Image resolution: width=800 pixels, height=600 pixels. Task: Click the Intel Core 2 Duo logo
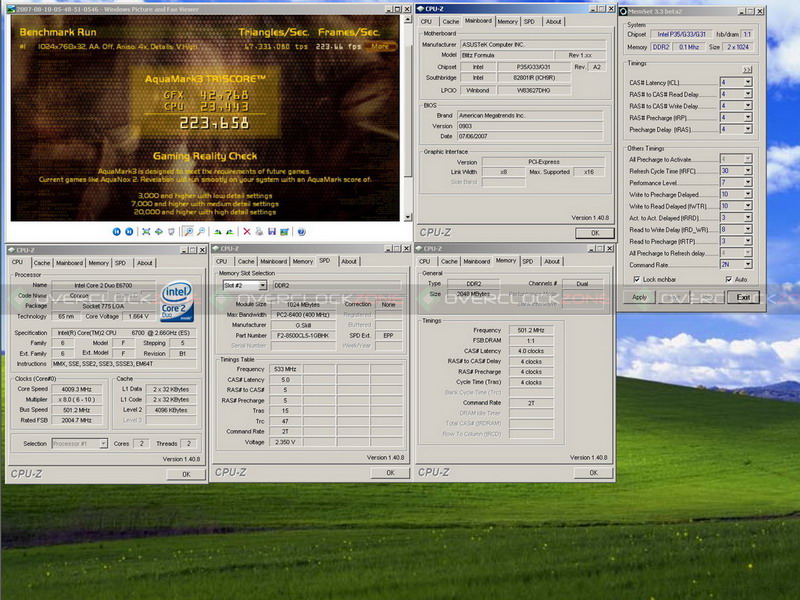pyautogui.click(x=177, y=301)
